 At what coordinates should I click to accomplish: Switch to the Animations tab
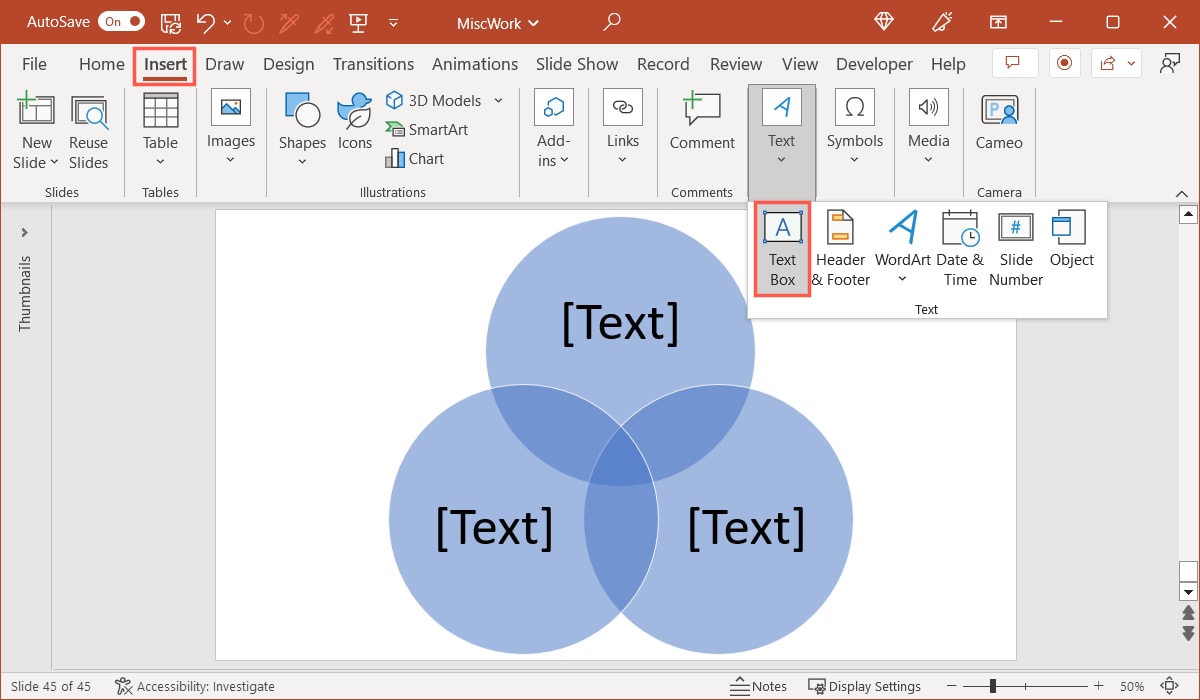pyautogui.click(x=475, y=63)
